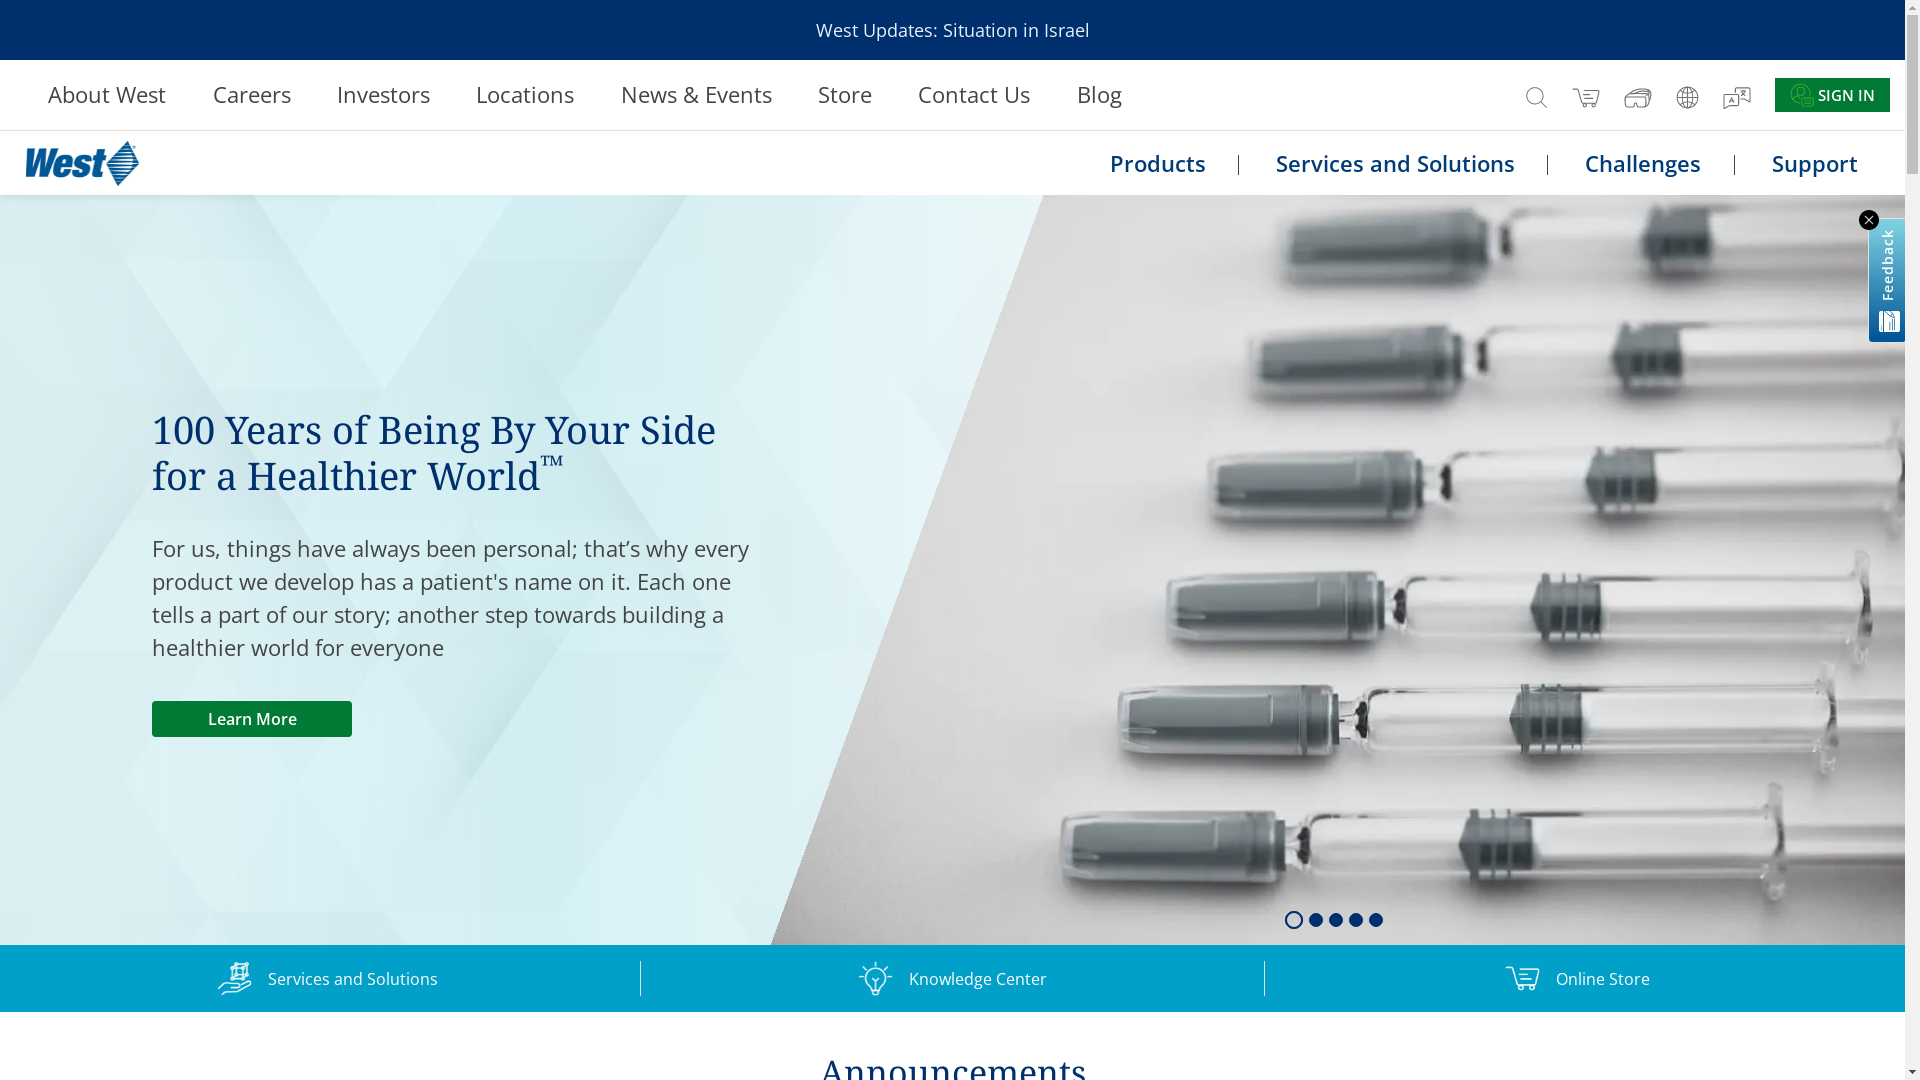
Task: Expand the Support menu
Action: tap(1814, 163)
